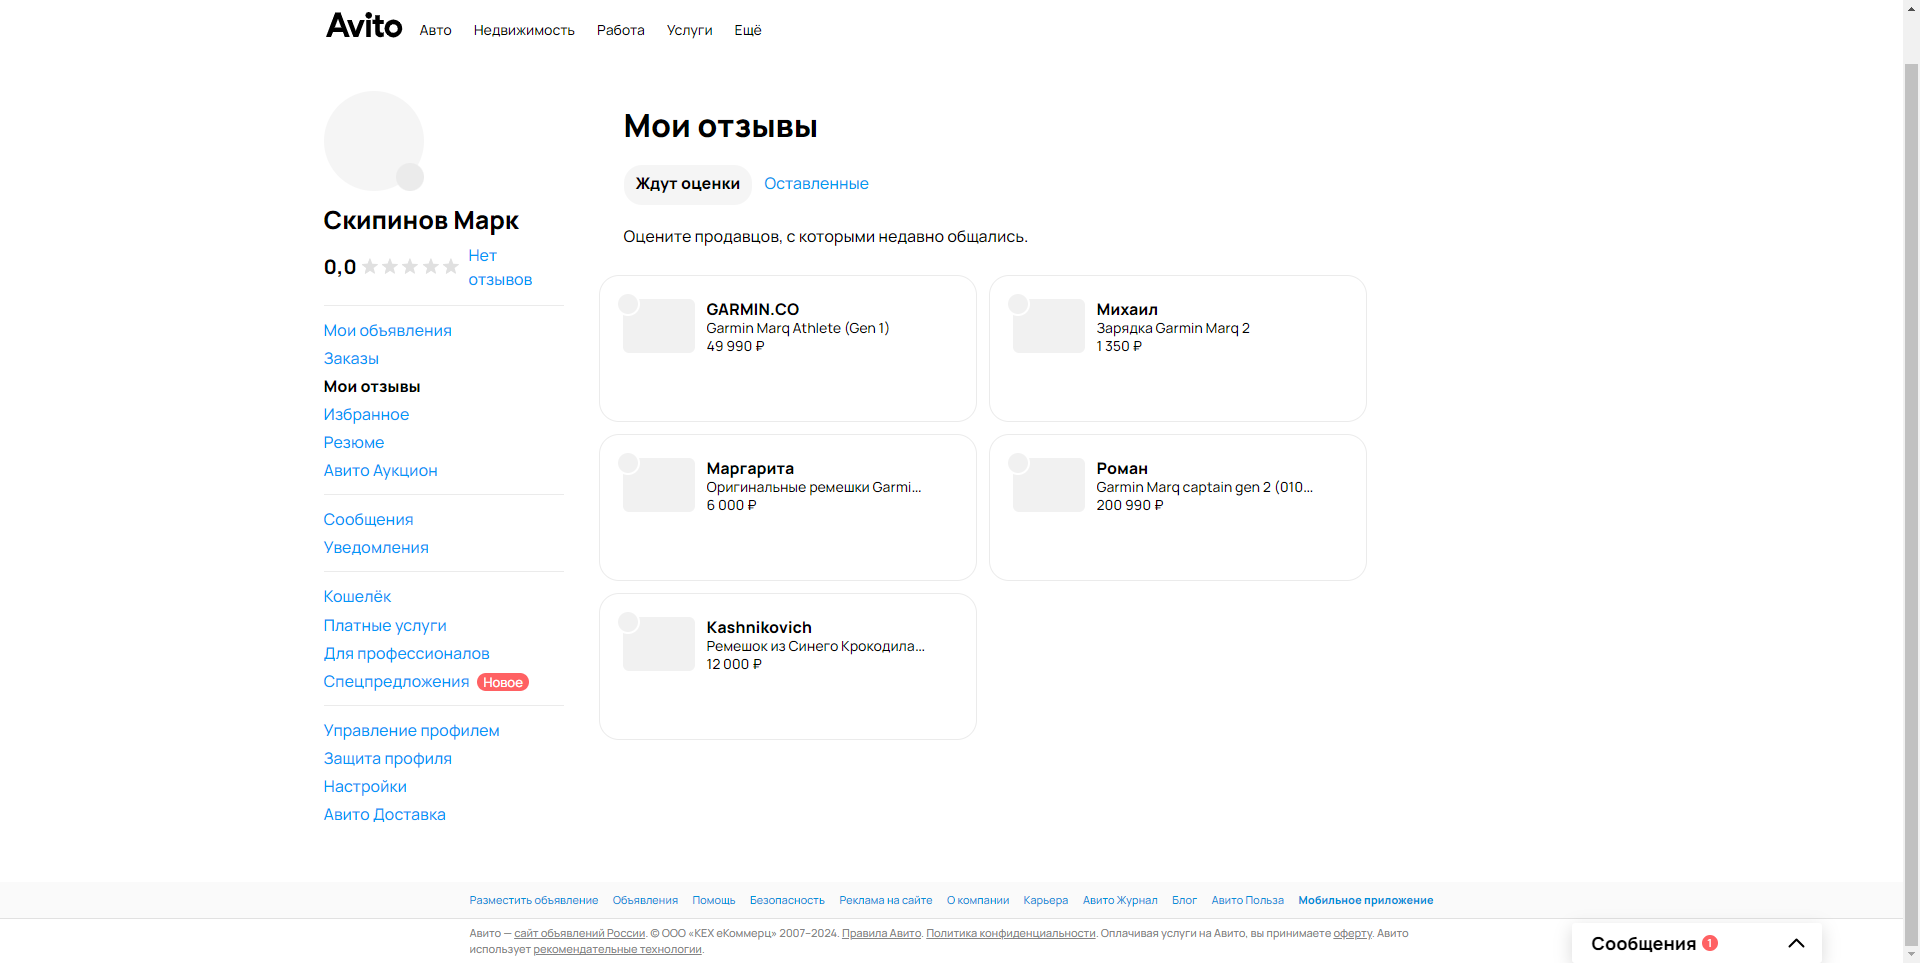
Task: Open Маргарита straps listing thumbnail
Action: pyautogui.click(x=659, y=485)
